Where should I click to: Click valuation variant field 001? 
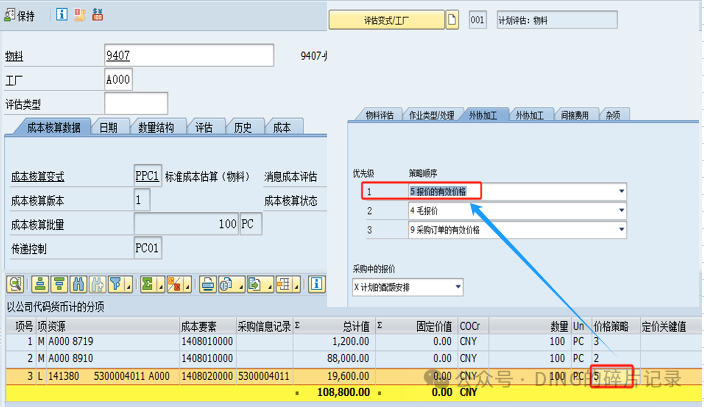pos(478,20)
